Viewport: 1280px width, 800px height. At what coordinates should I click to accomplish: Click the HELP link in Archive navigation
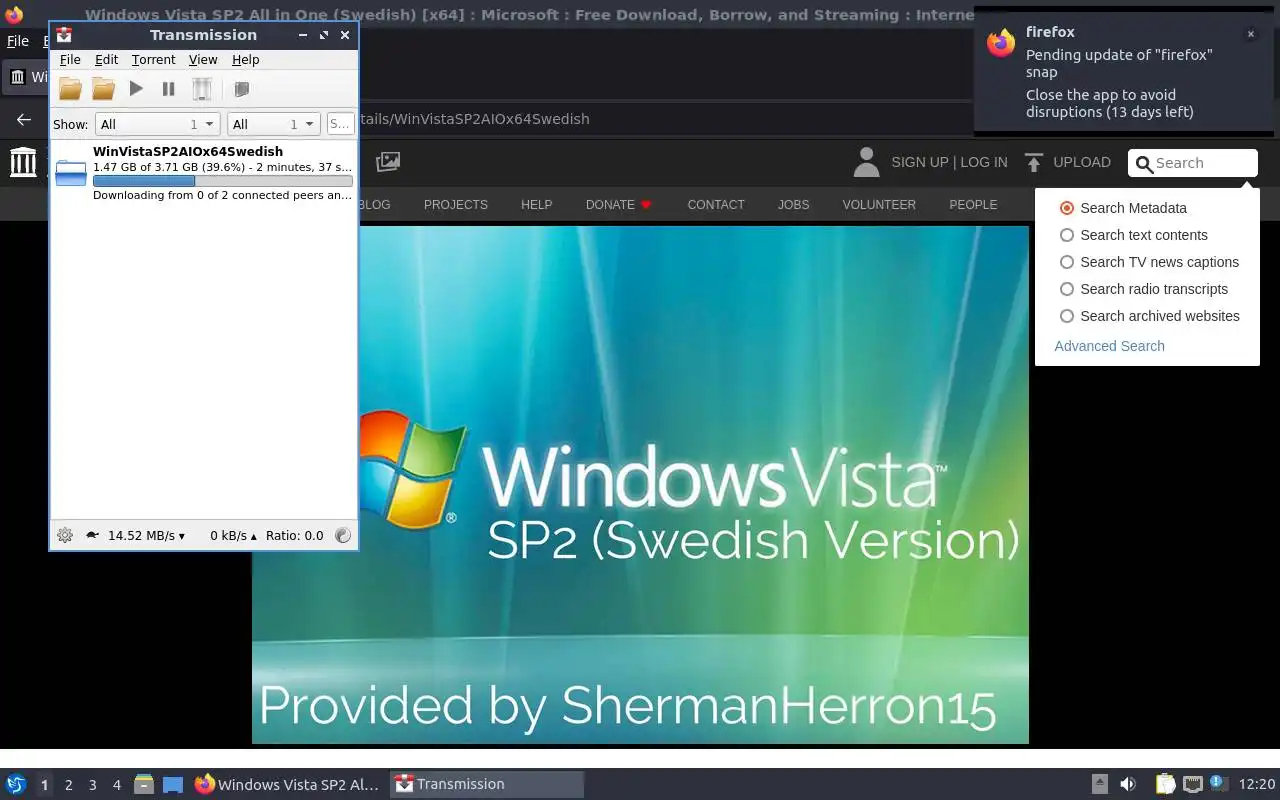pyautogui.click(x=536, y=205)
